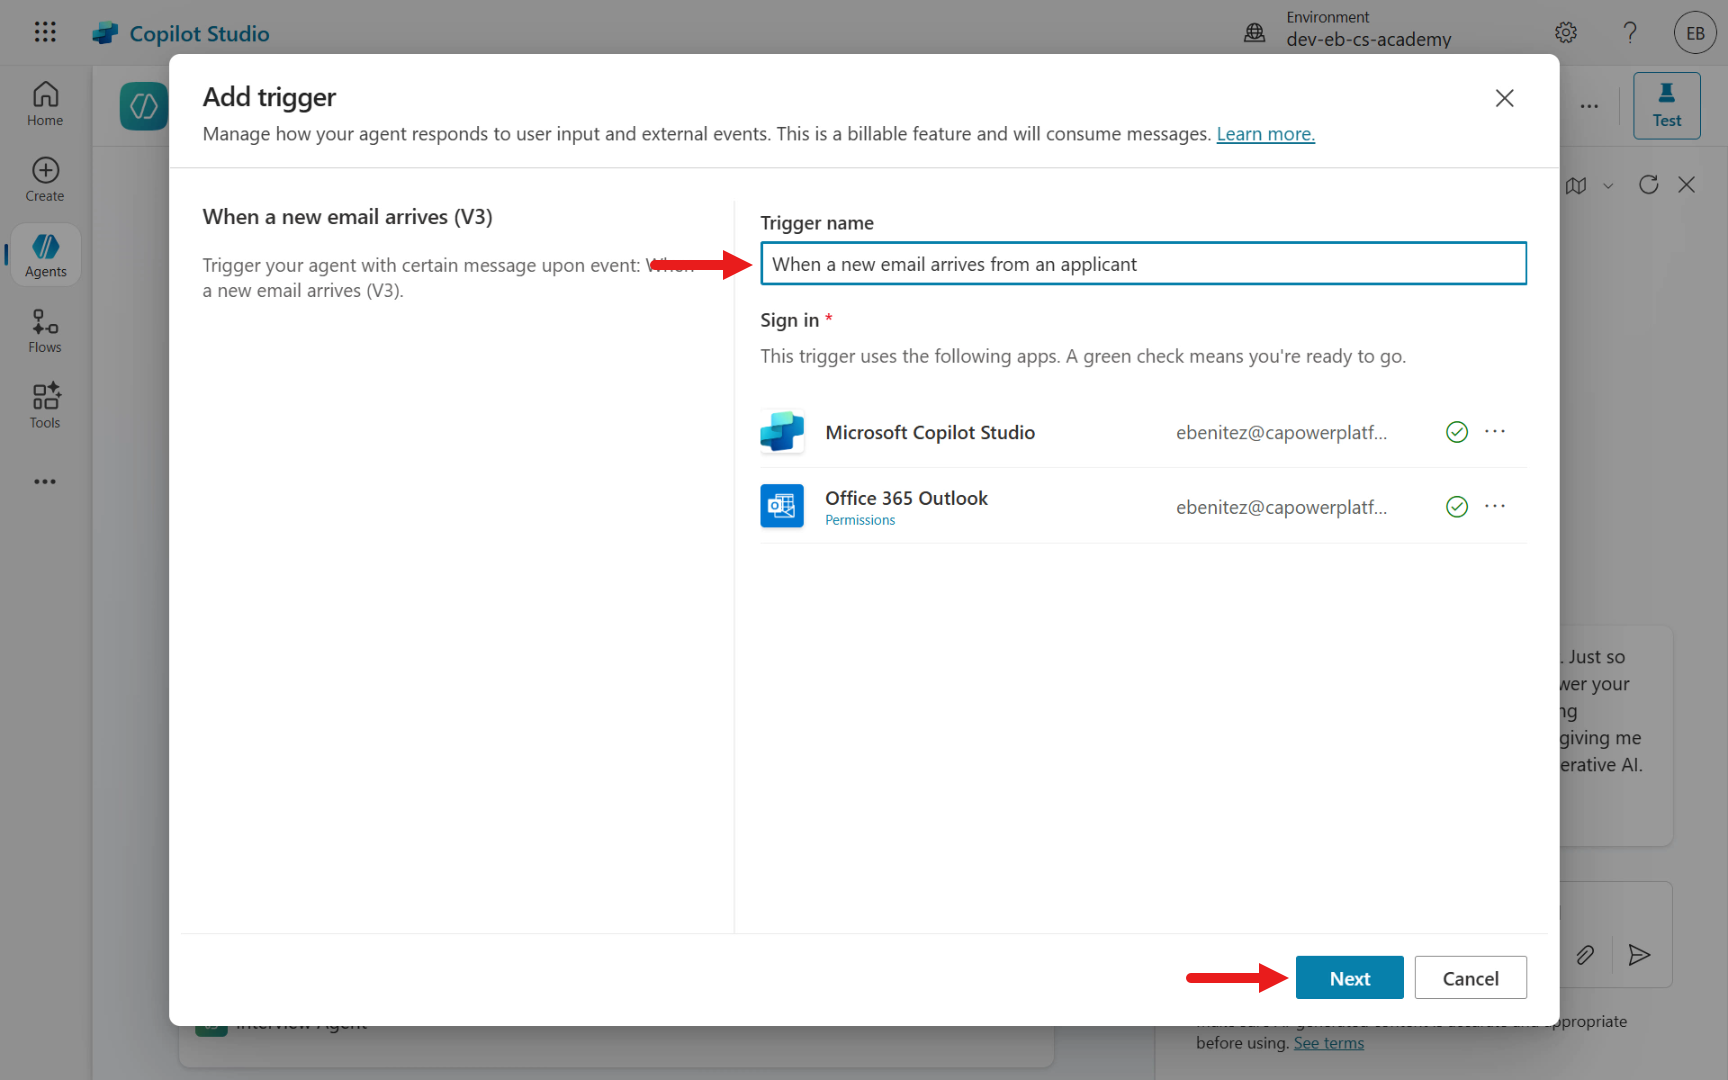1728x1080 pixels.
Task: Go to Home in sidebar
Action: tap(45, 104)
